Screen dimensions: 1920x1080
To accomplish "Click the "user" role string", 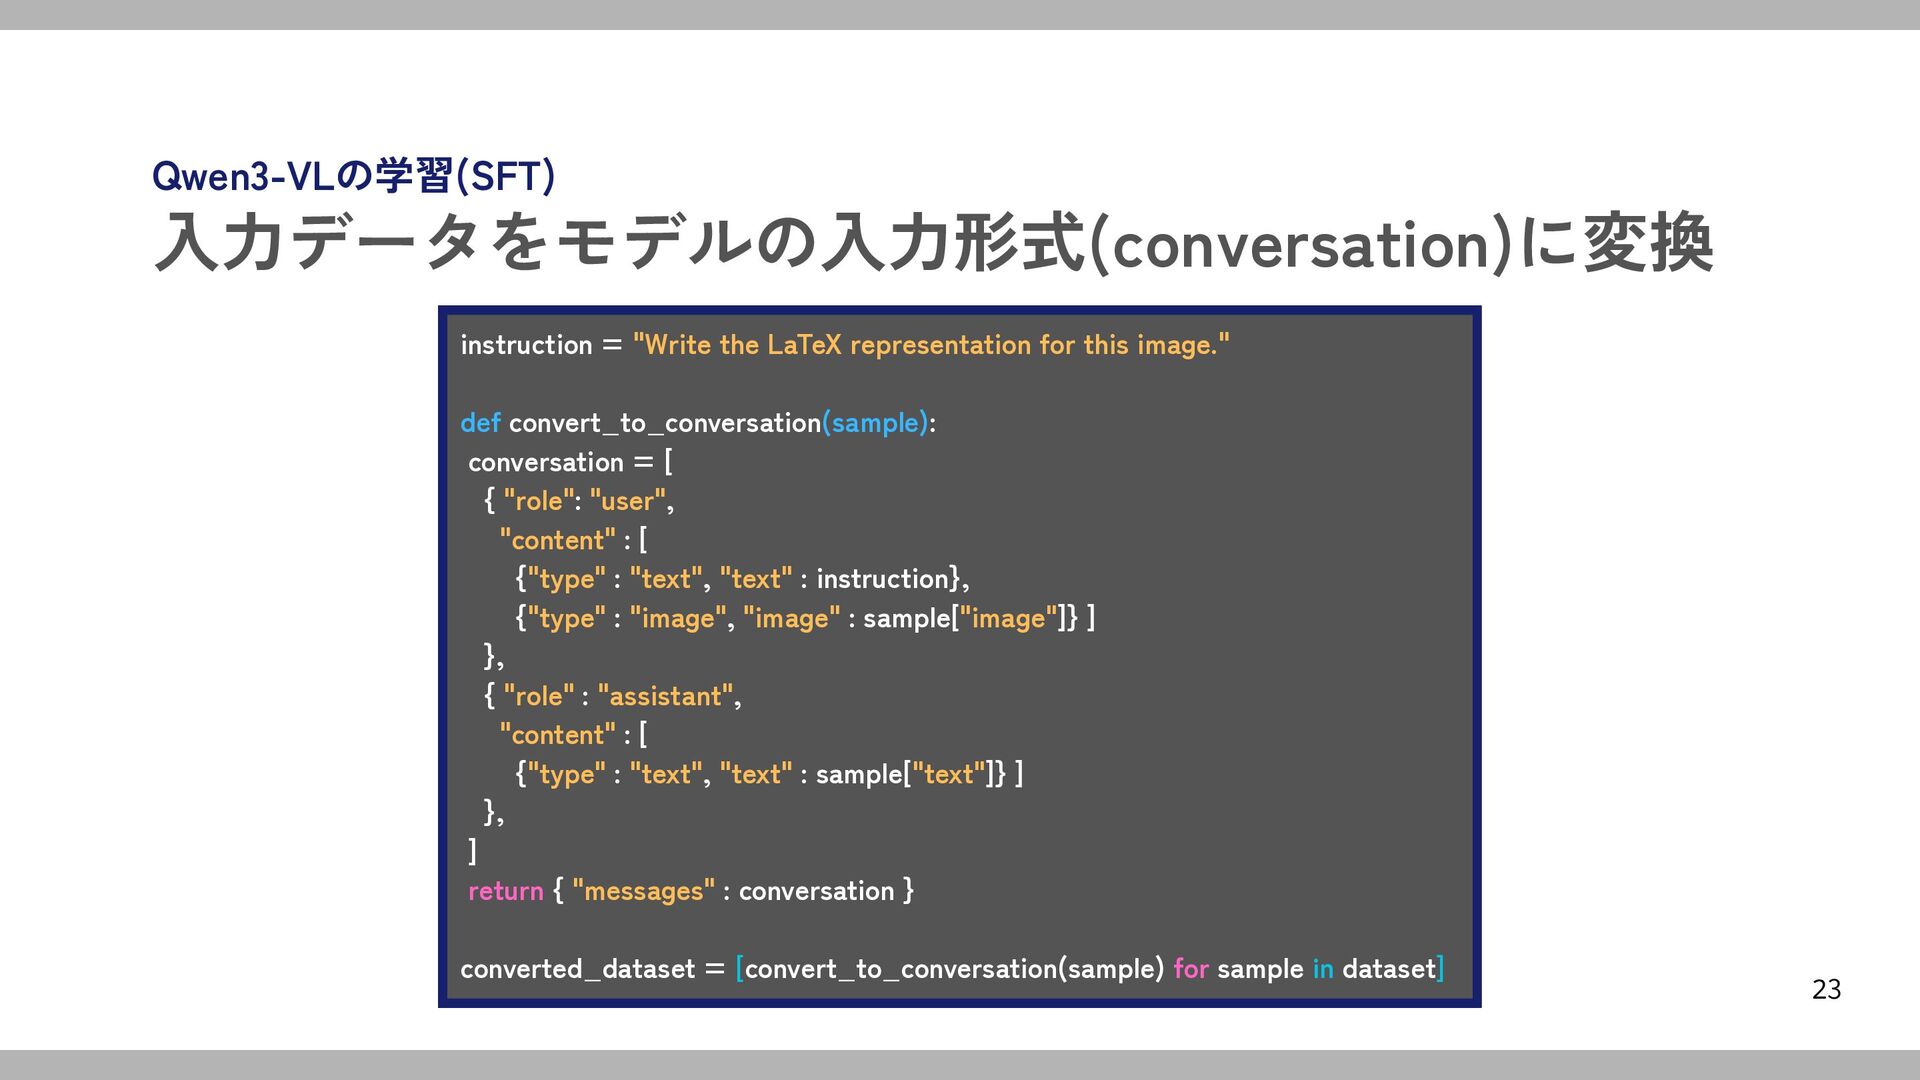I will (x=628, y=501).
